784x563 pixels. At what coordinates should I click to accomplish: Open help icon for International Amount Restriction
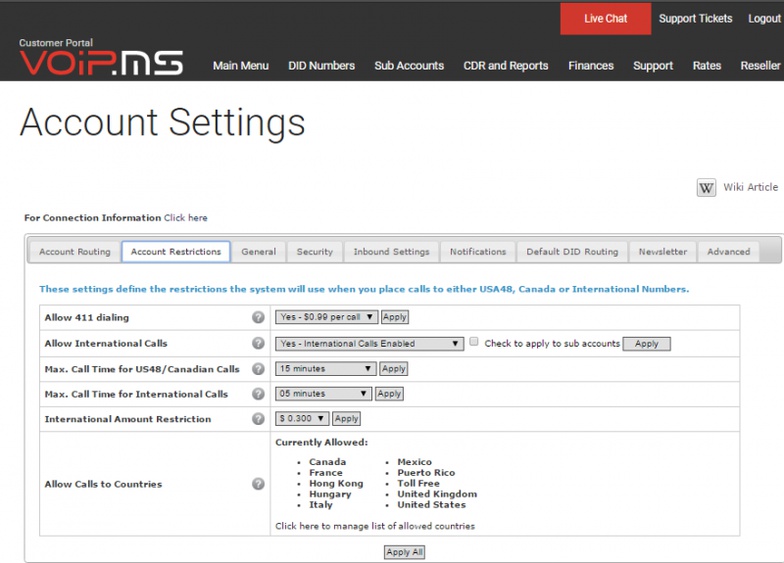click(258, 419)
